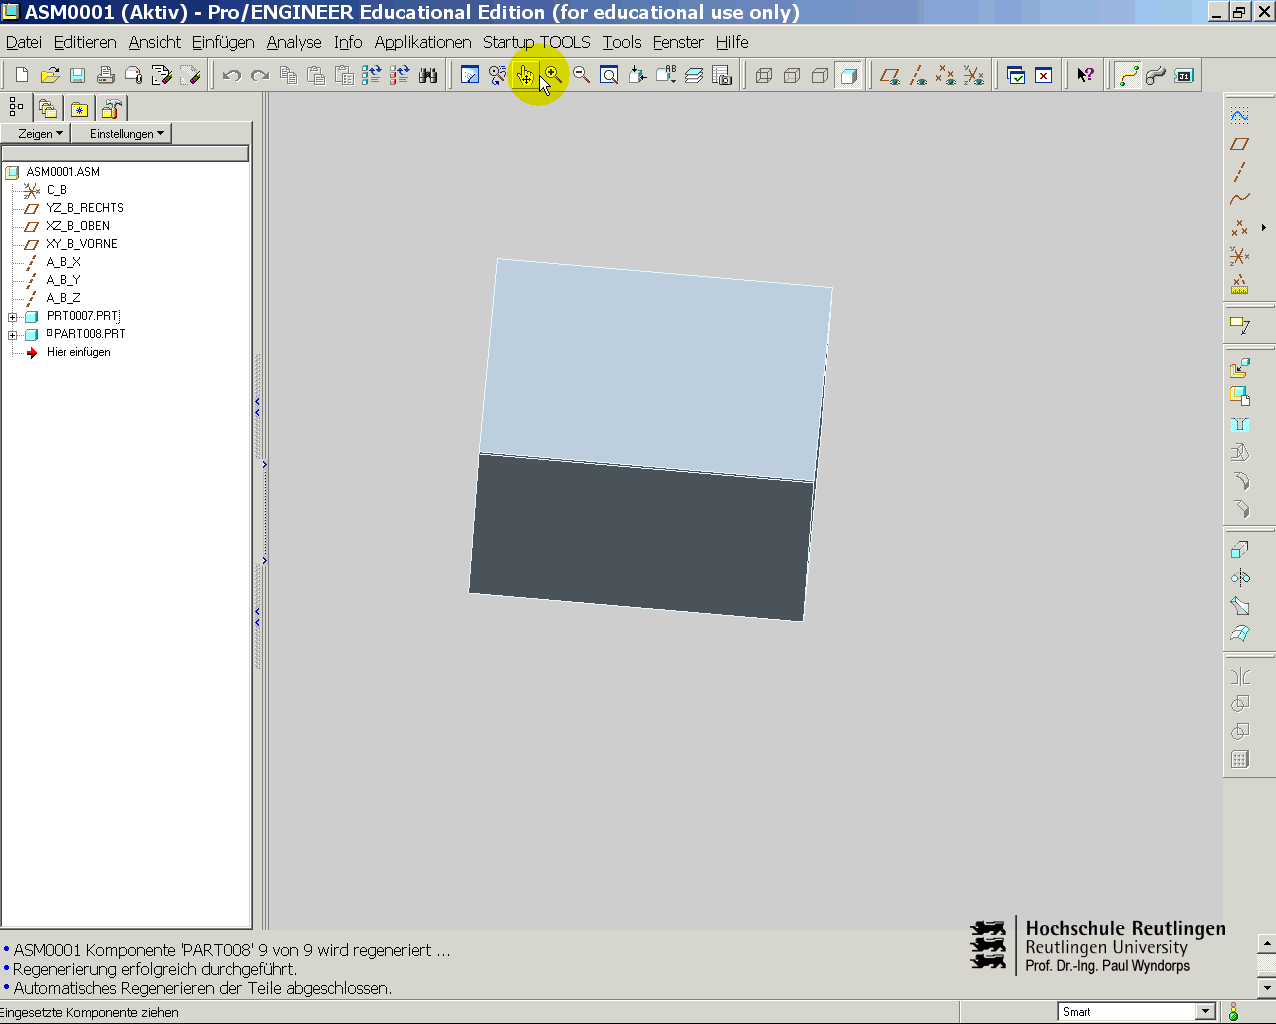The height and width of the screenshot is (1024, 1276).
Task: Click the hole feature tool icon
Action: (1240, 424)
